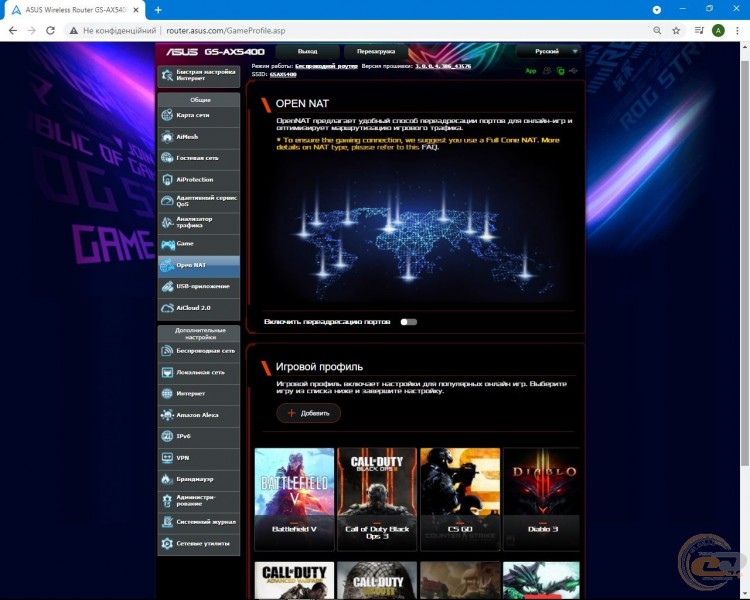This screenshot has height=600, width=750.
Task: Open Adaptive QoS gauge icon
Action: pos(167,201)
